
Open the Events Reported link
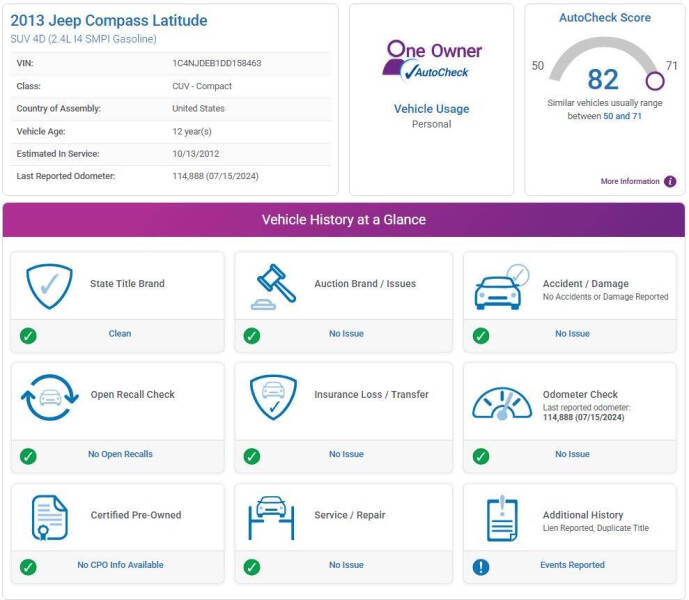pyautogui.click(x=572, y=566)
